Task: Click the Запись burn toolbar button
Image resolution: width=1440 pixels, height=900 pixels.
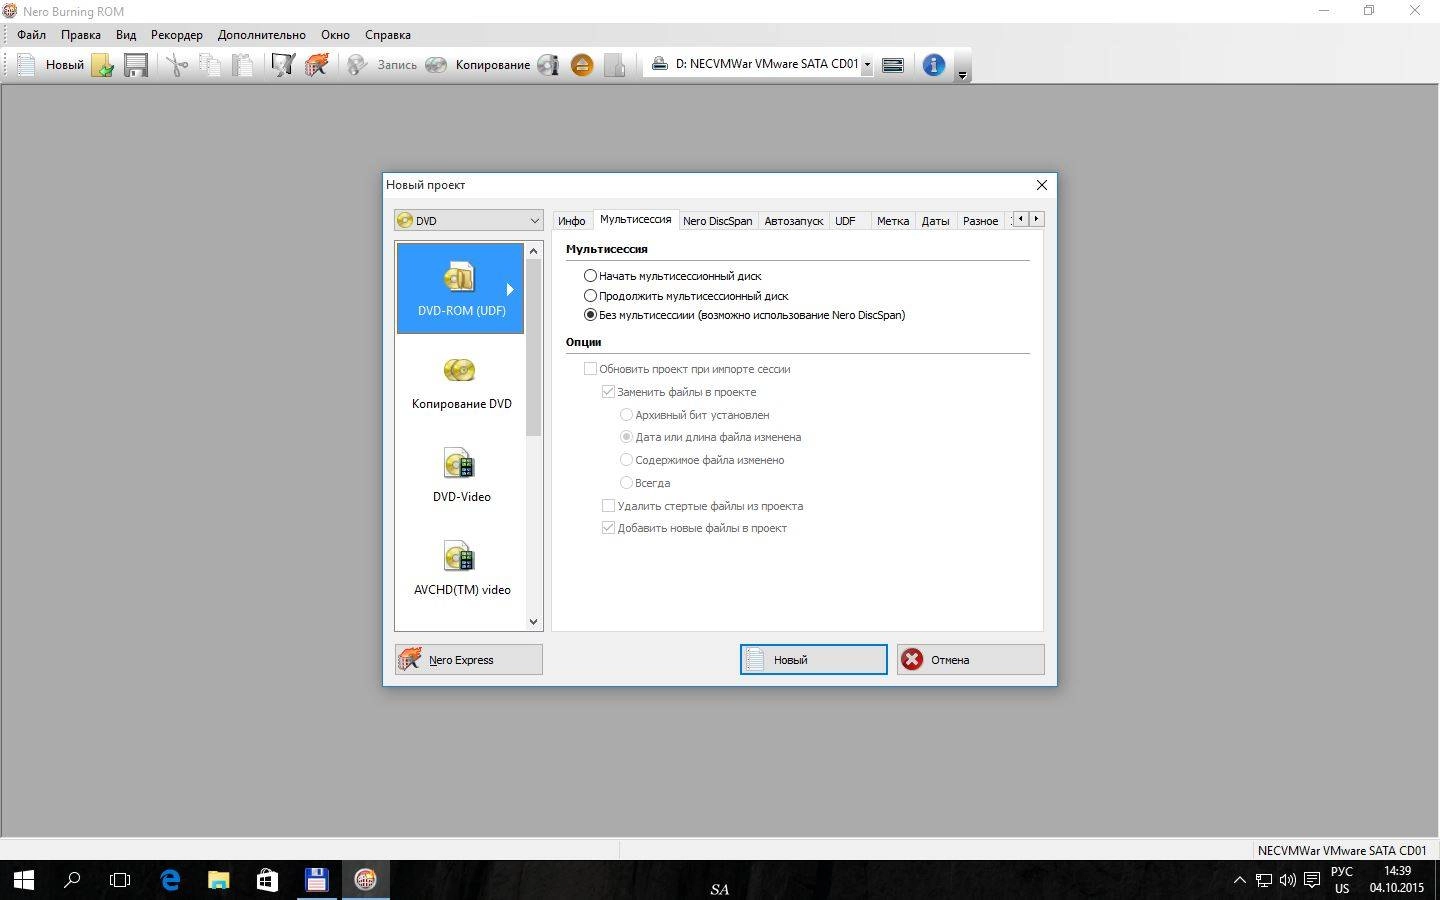Action: click(x=382, y=65)
